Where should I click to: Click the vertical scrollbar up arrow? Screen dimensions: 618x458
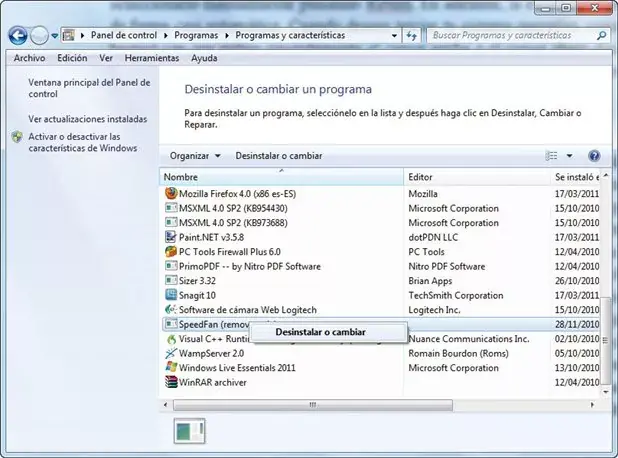606,175
